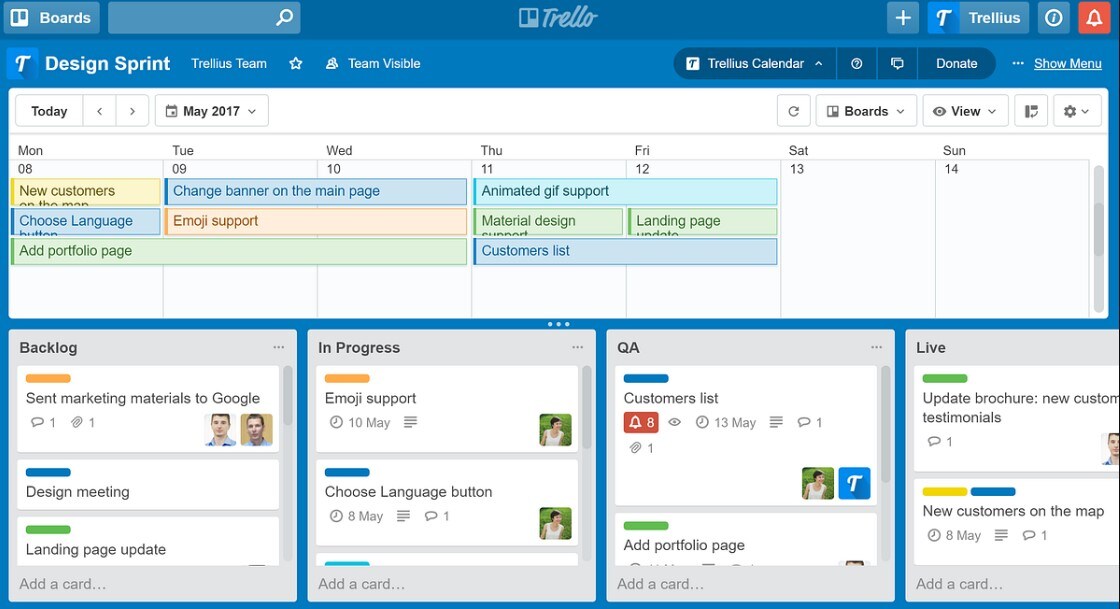Go to next calendar period
Viewport: 1120px width, 609px height.
(x=132, y=111)
